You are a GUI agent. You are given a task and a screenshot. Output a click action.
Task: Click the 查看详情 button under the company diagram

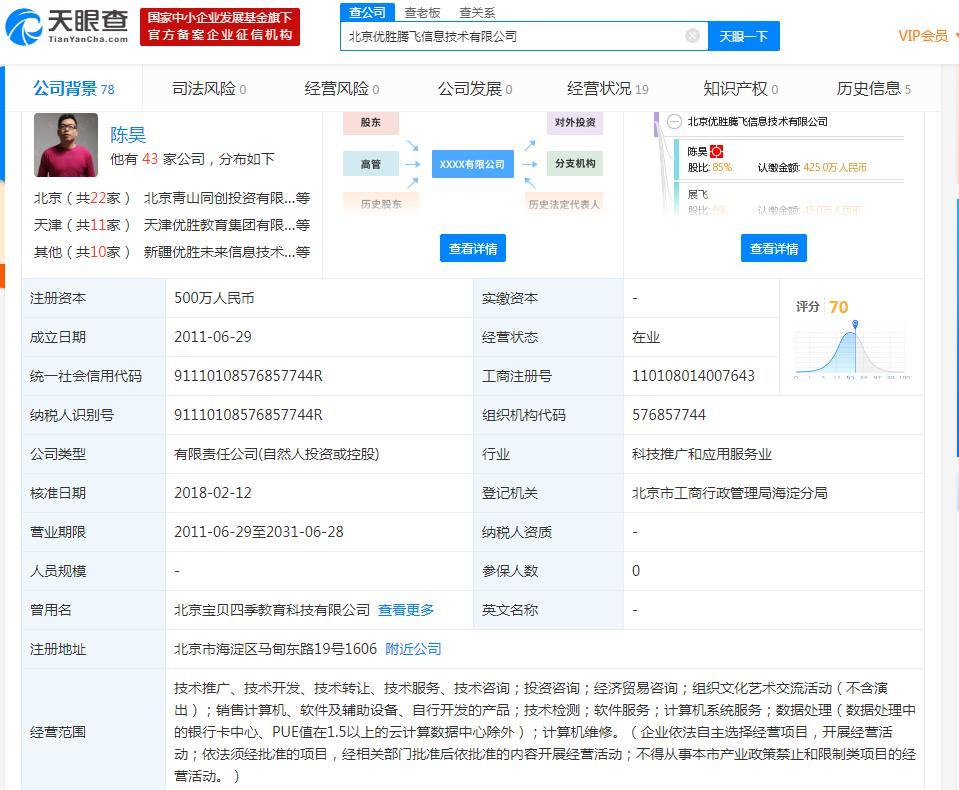click(x=473, y=248)
